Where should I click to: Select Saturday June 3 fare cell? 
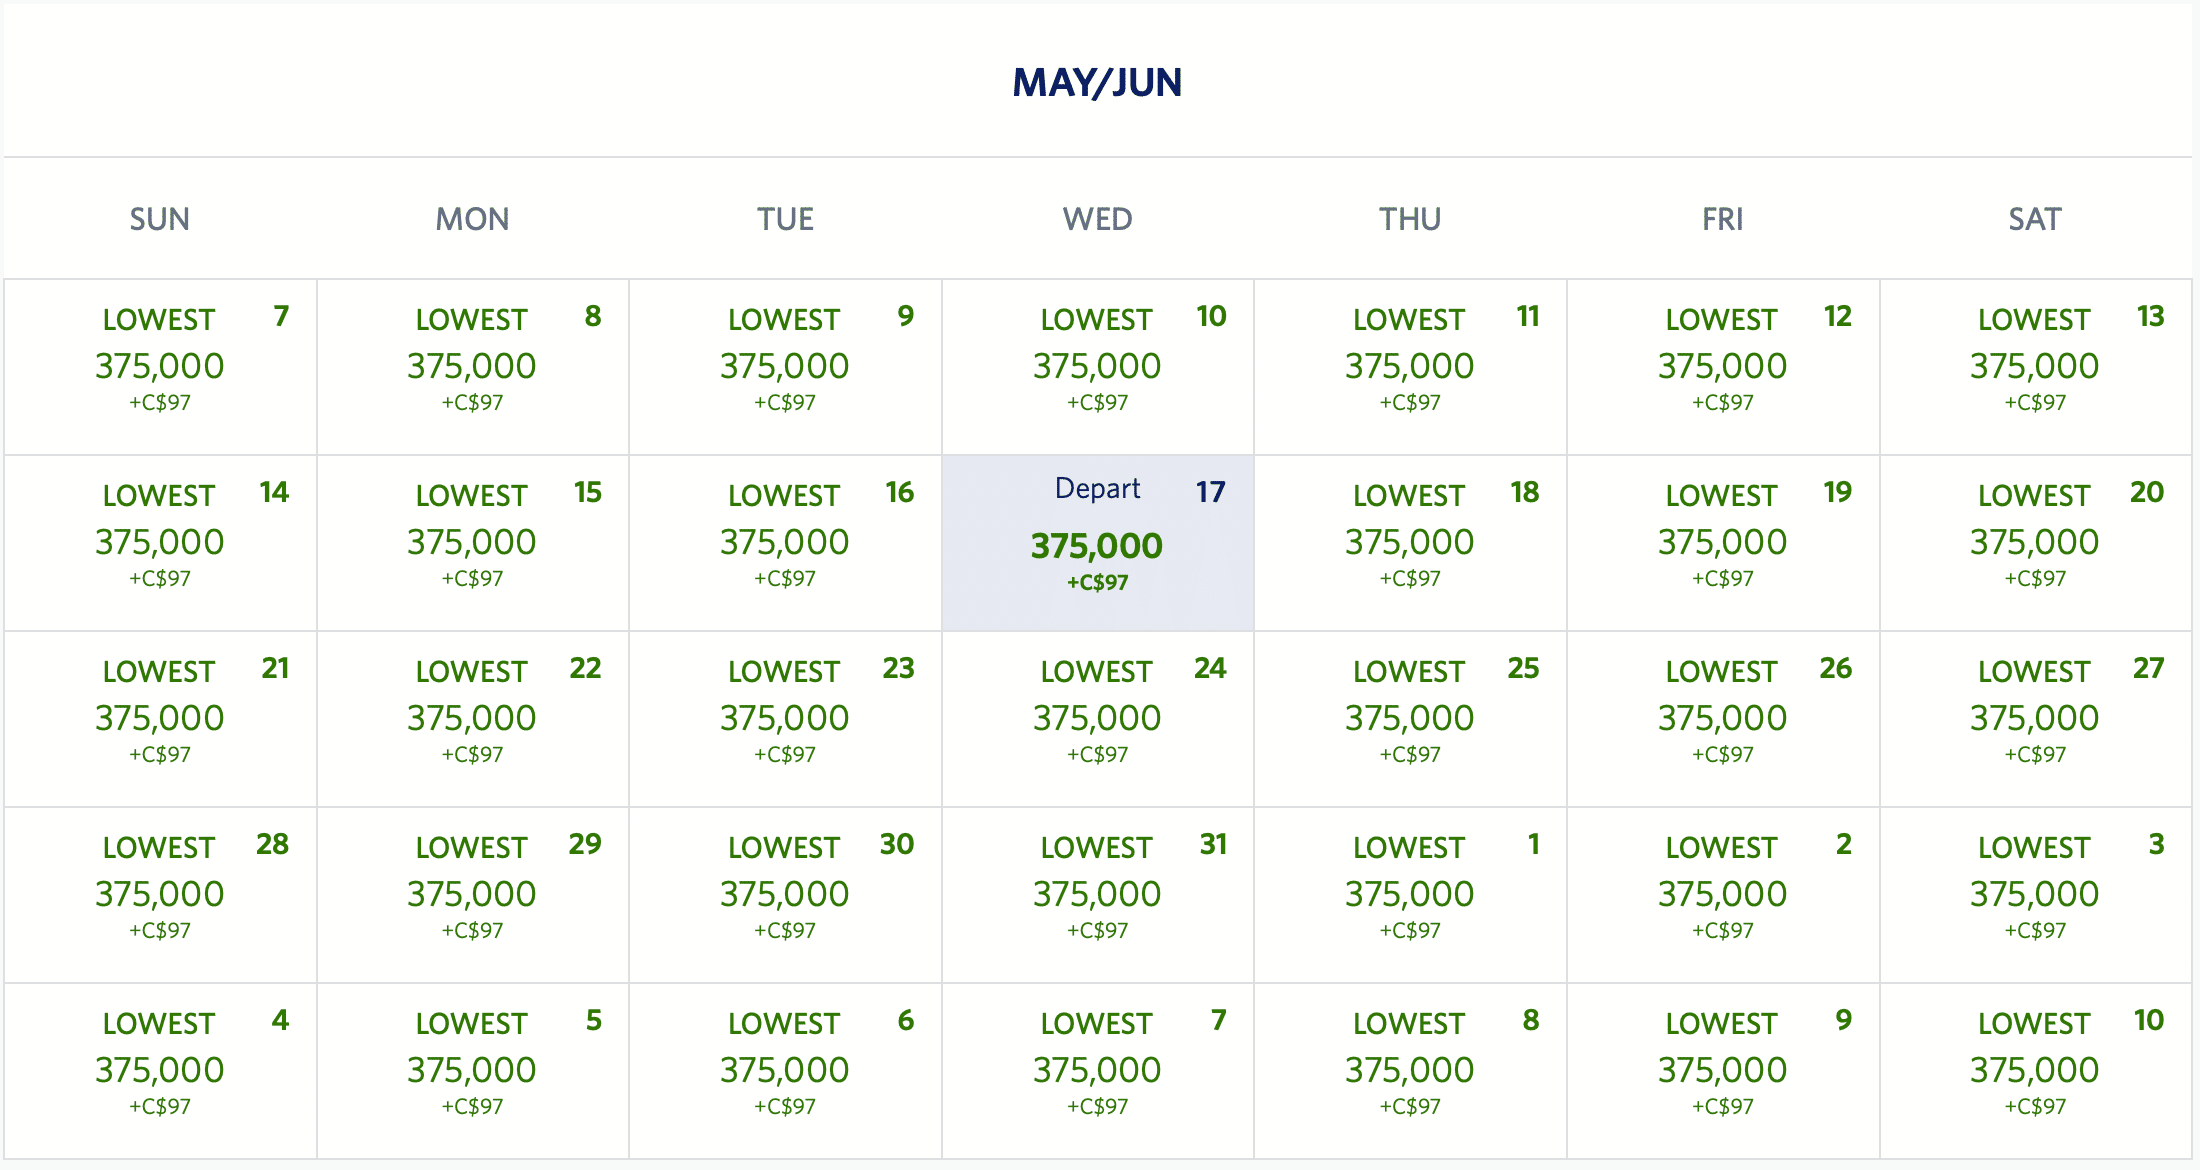(x=2035, y=894)
